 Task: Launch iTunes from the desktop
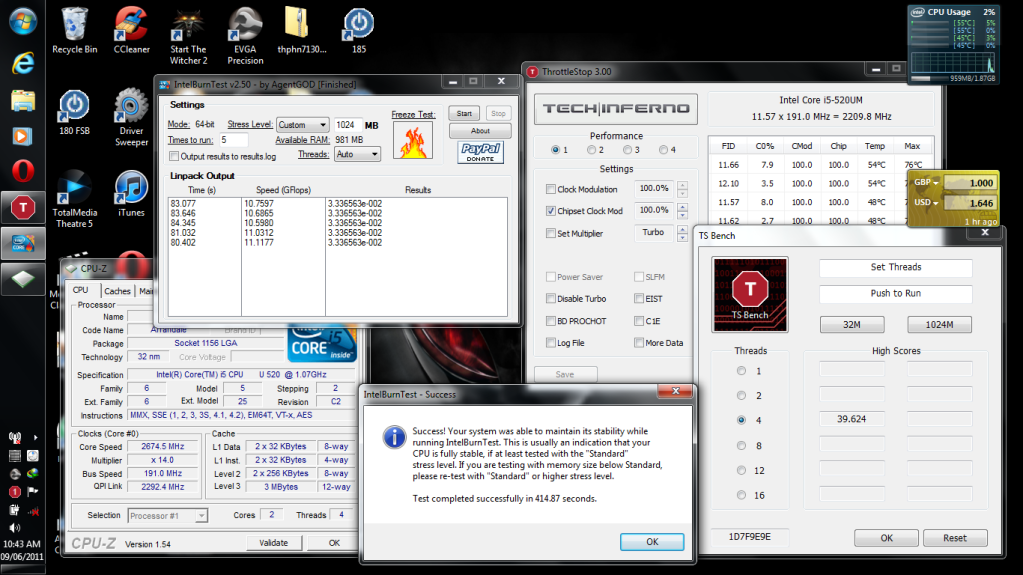(131, 193)
